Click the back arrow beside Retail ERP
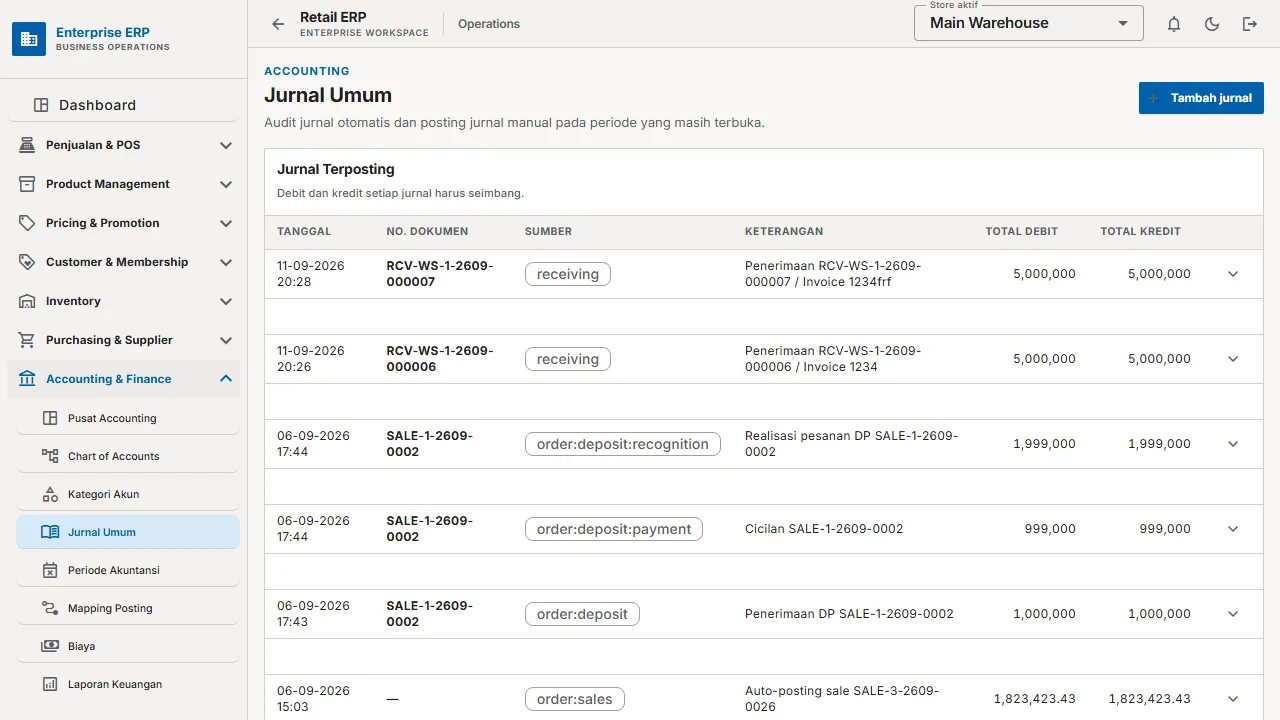Image resolution: width=1280 pixels, height=720 pixels. pos(278,24)
